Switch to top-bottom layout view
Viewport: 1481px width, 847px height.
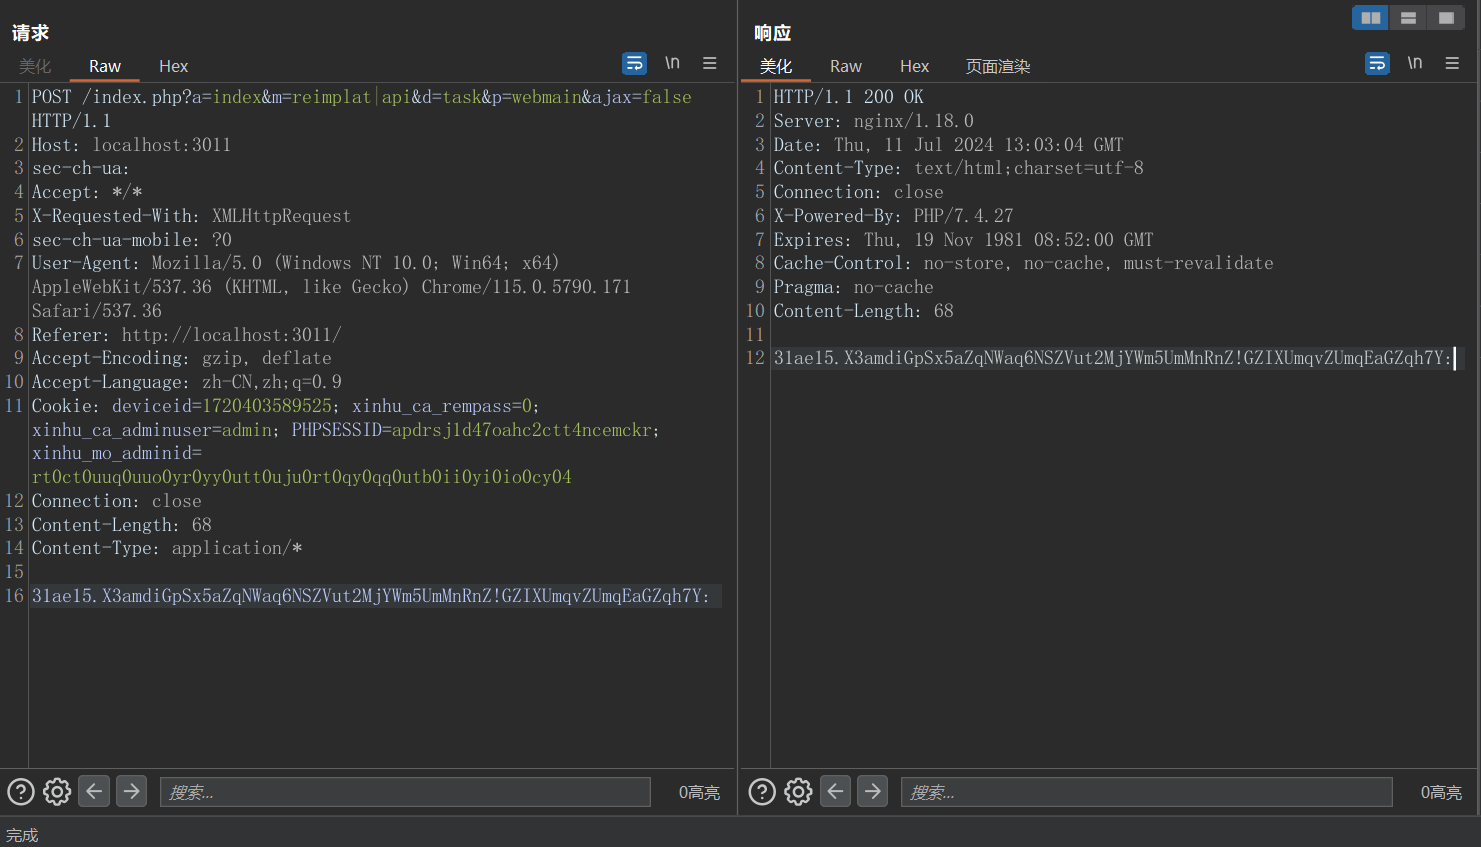tap(1408, 18)
